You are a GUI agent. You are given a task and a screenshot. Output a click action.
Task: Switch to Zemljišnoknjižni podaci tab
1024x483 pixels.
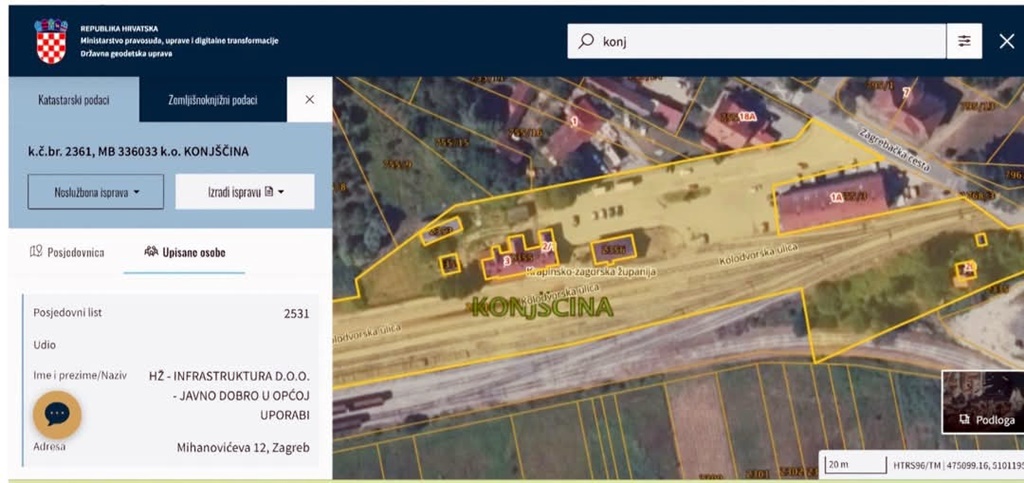click(212, 101)
